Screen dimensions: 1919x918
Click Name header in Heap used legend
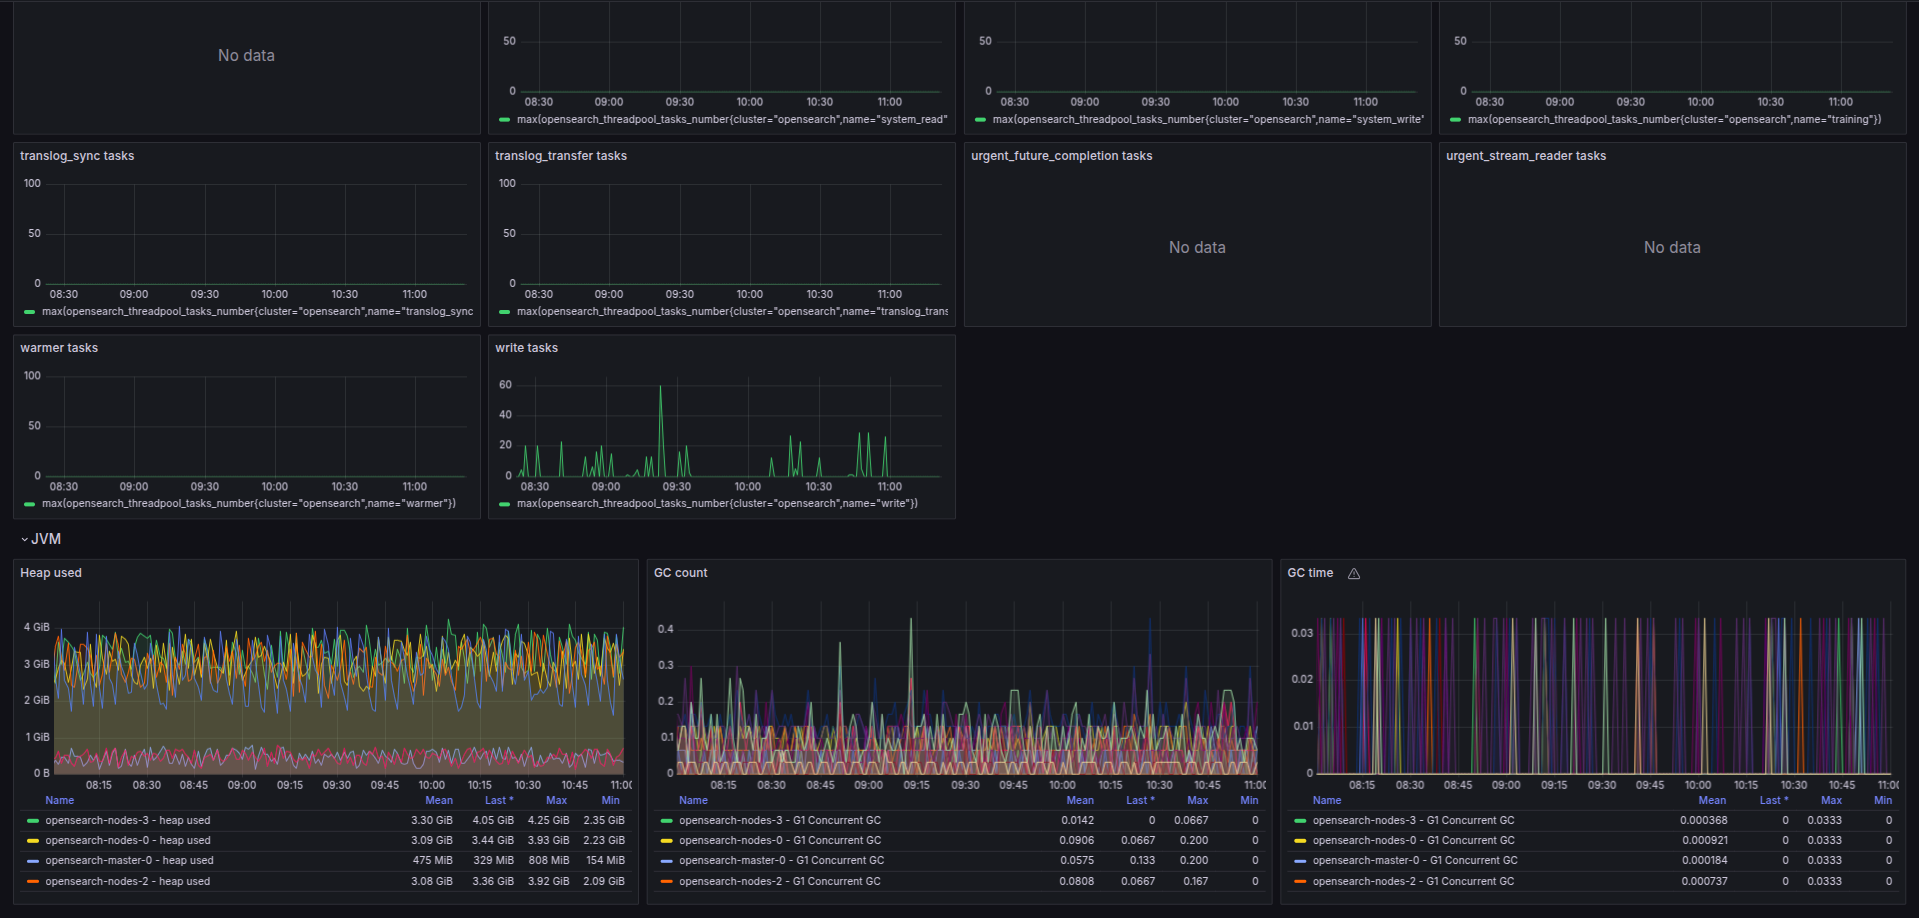[x=59, y=800]
